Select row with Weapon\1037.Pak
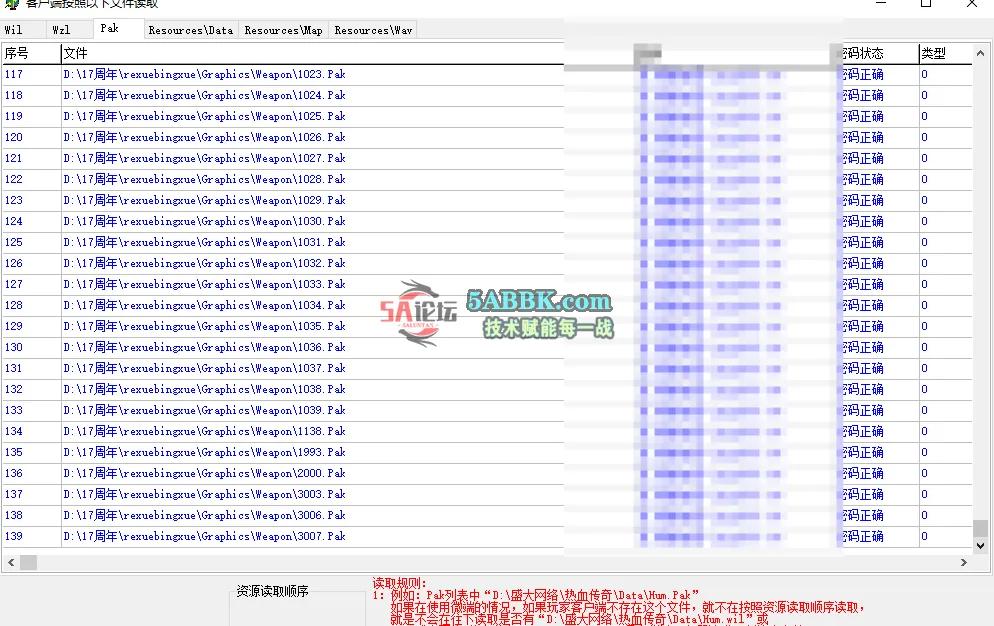Image resolution: width=994 pixels, height=626 pixels. (x=487, y=368)
